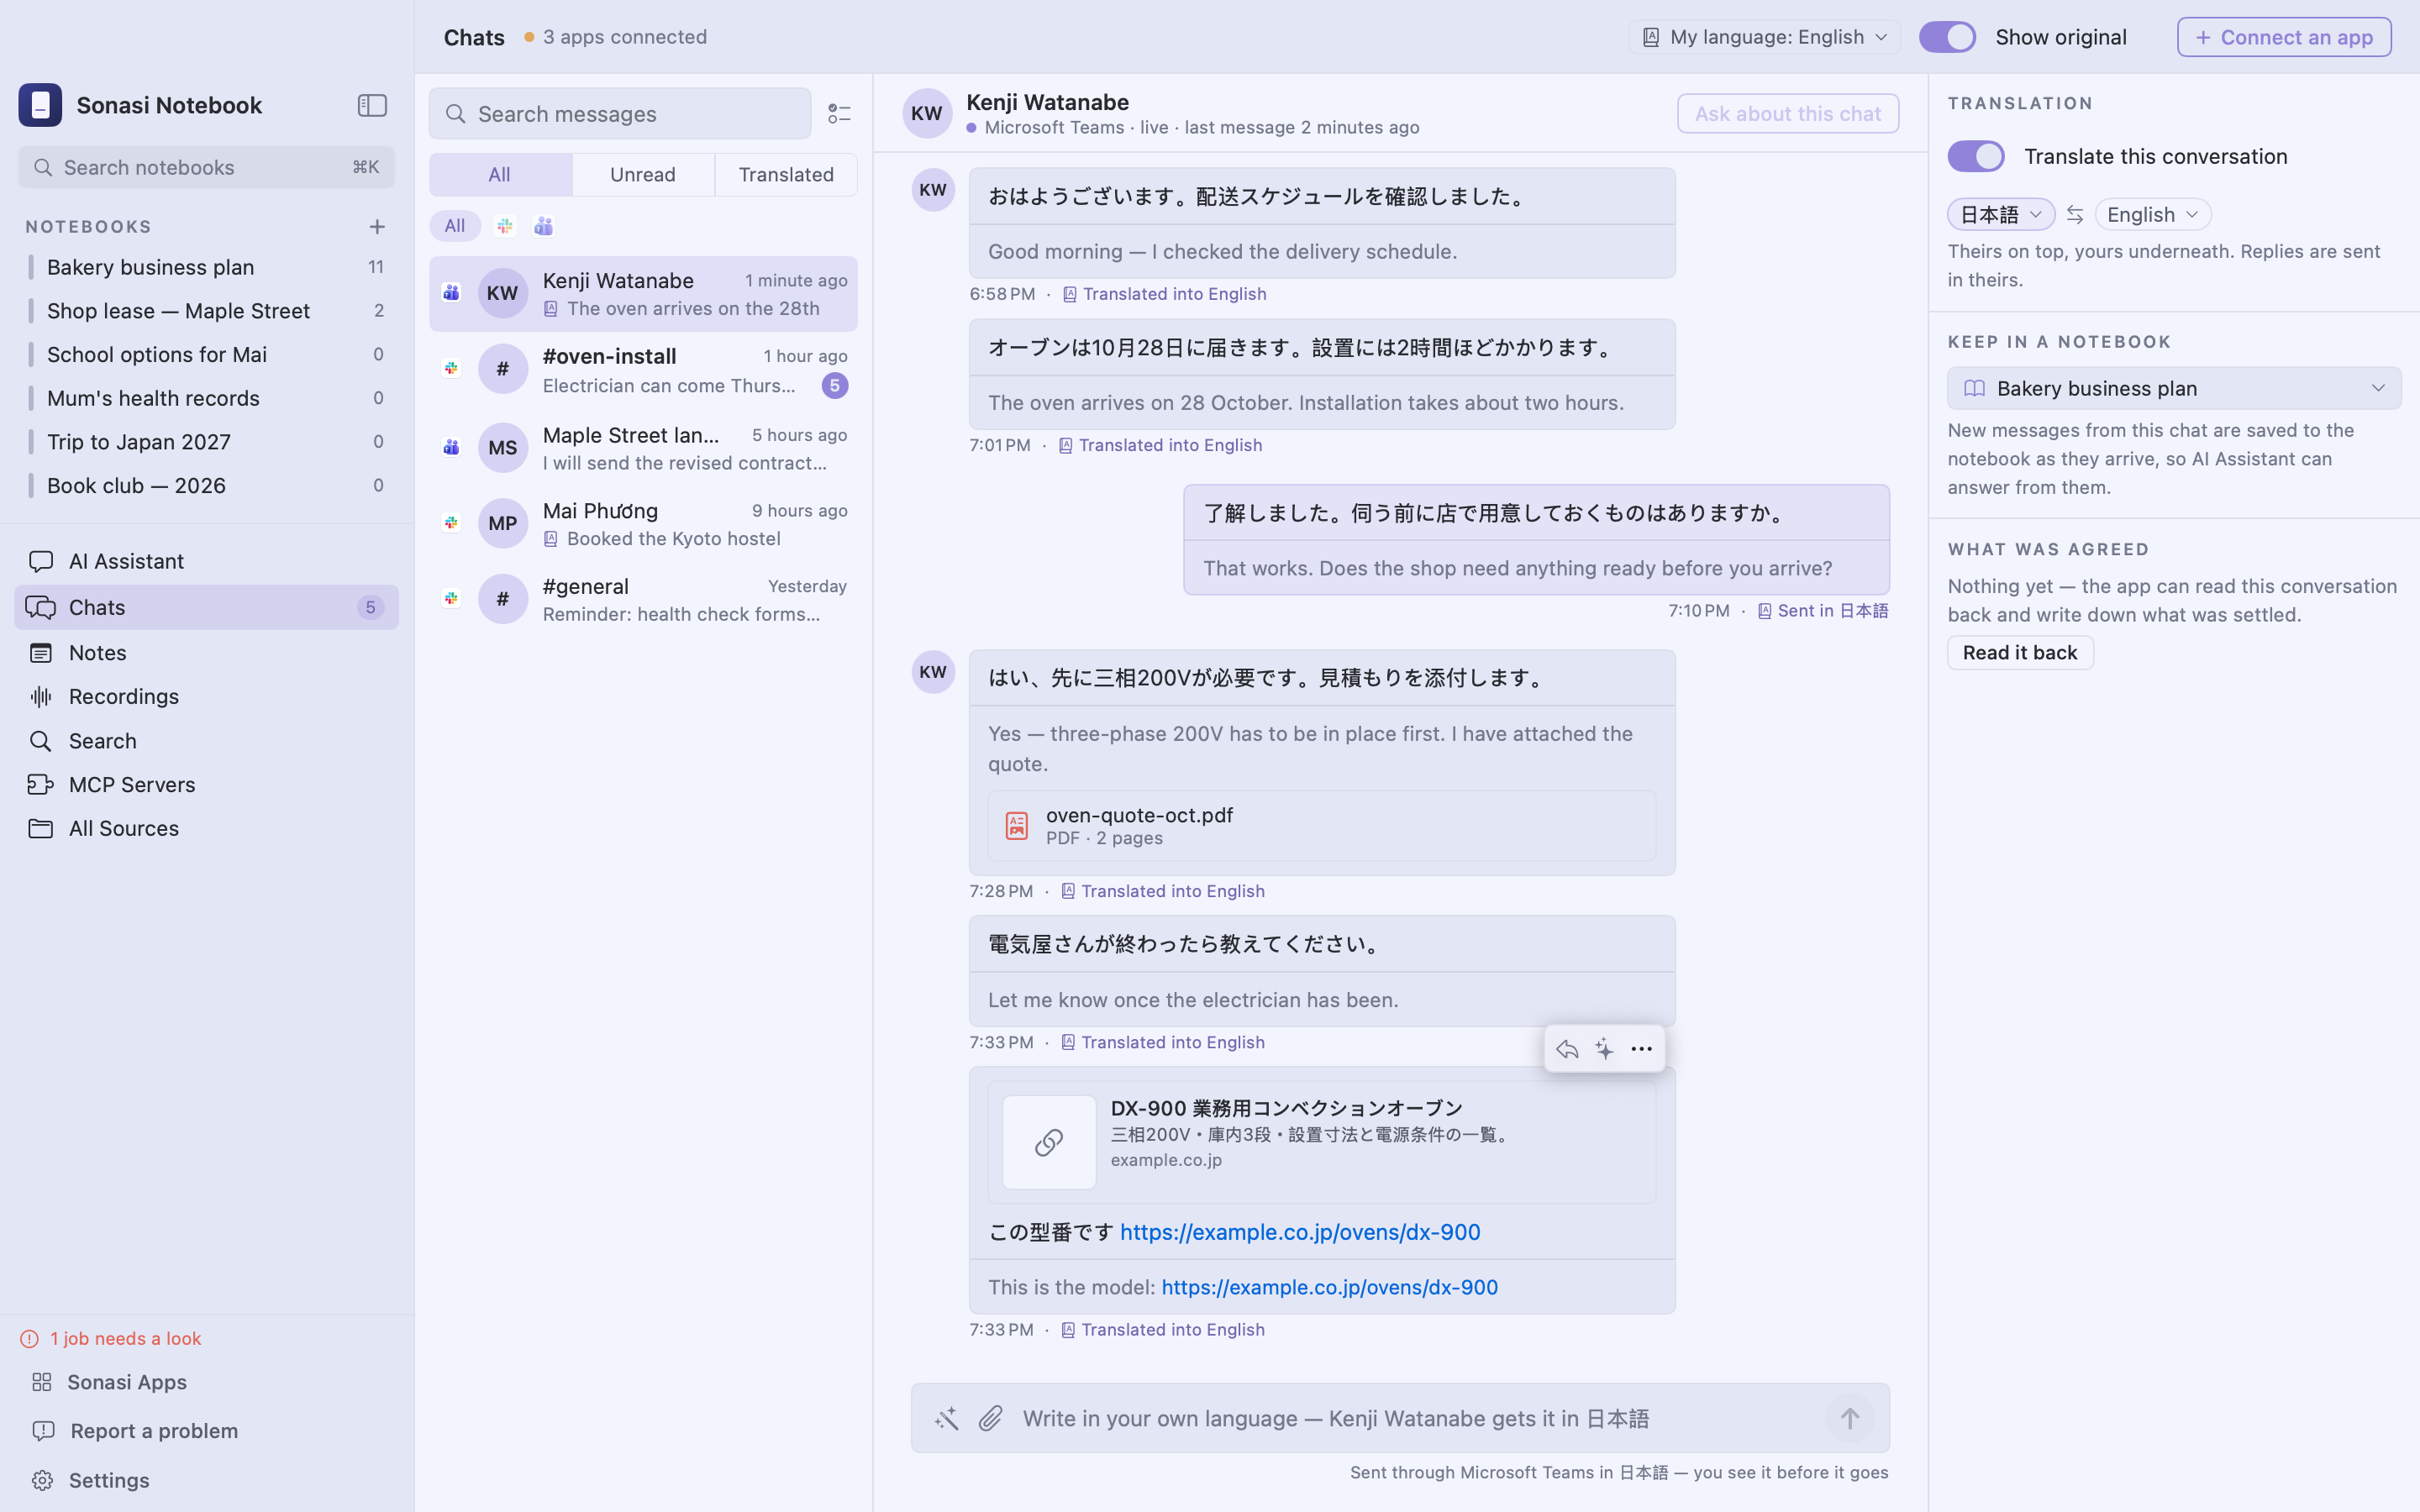
Task: Click Ask about this chat button
Action: [1788, 114]
